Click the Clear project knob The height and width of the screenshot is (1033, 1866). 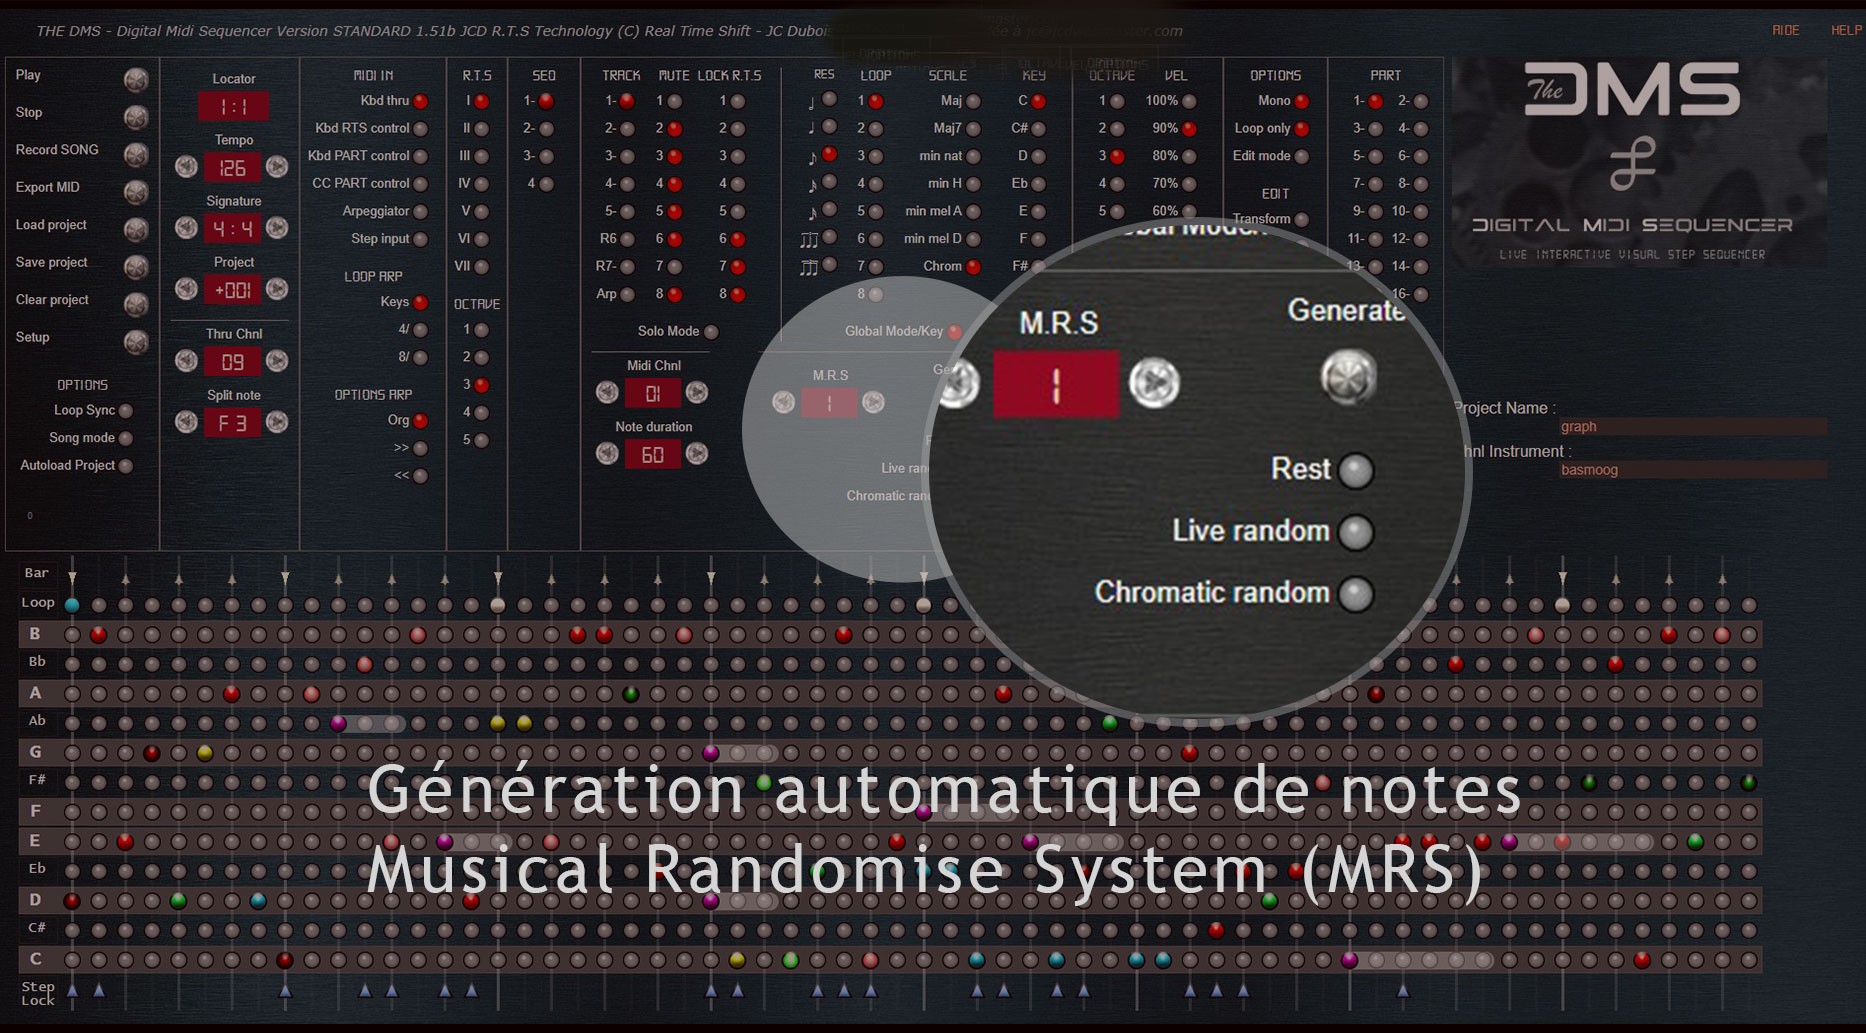tap(136, 304)
